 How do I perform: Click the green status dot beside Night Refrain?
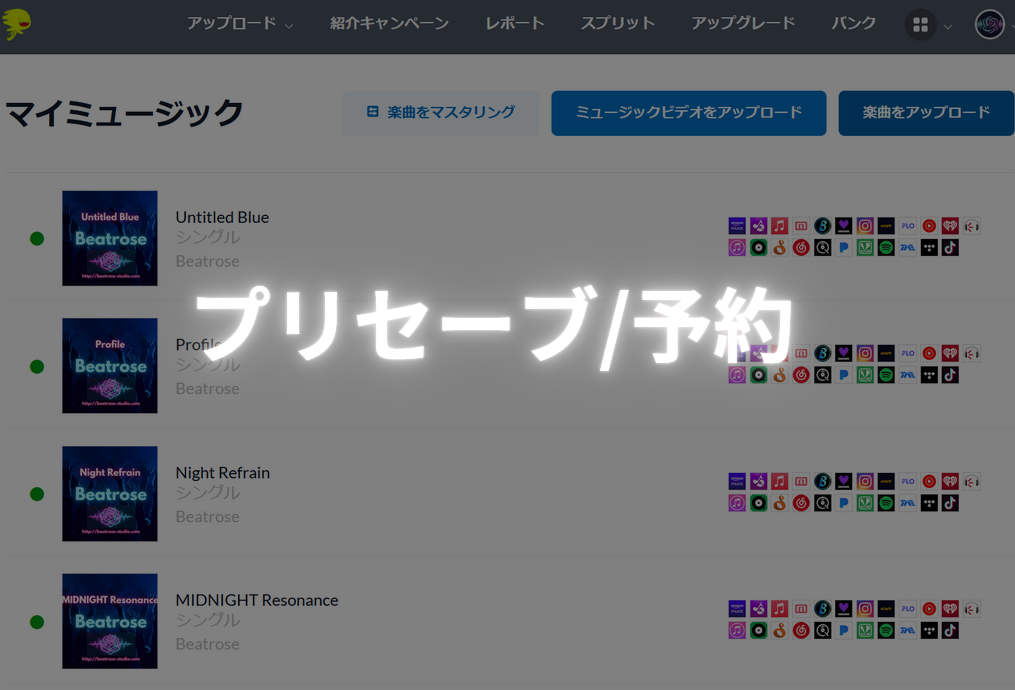37,494
